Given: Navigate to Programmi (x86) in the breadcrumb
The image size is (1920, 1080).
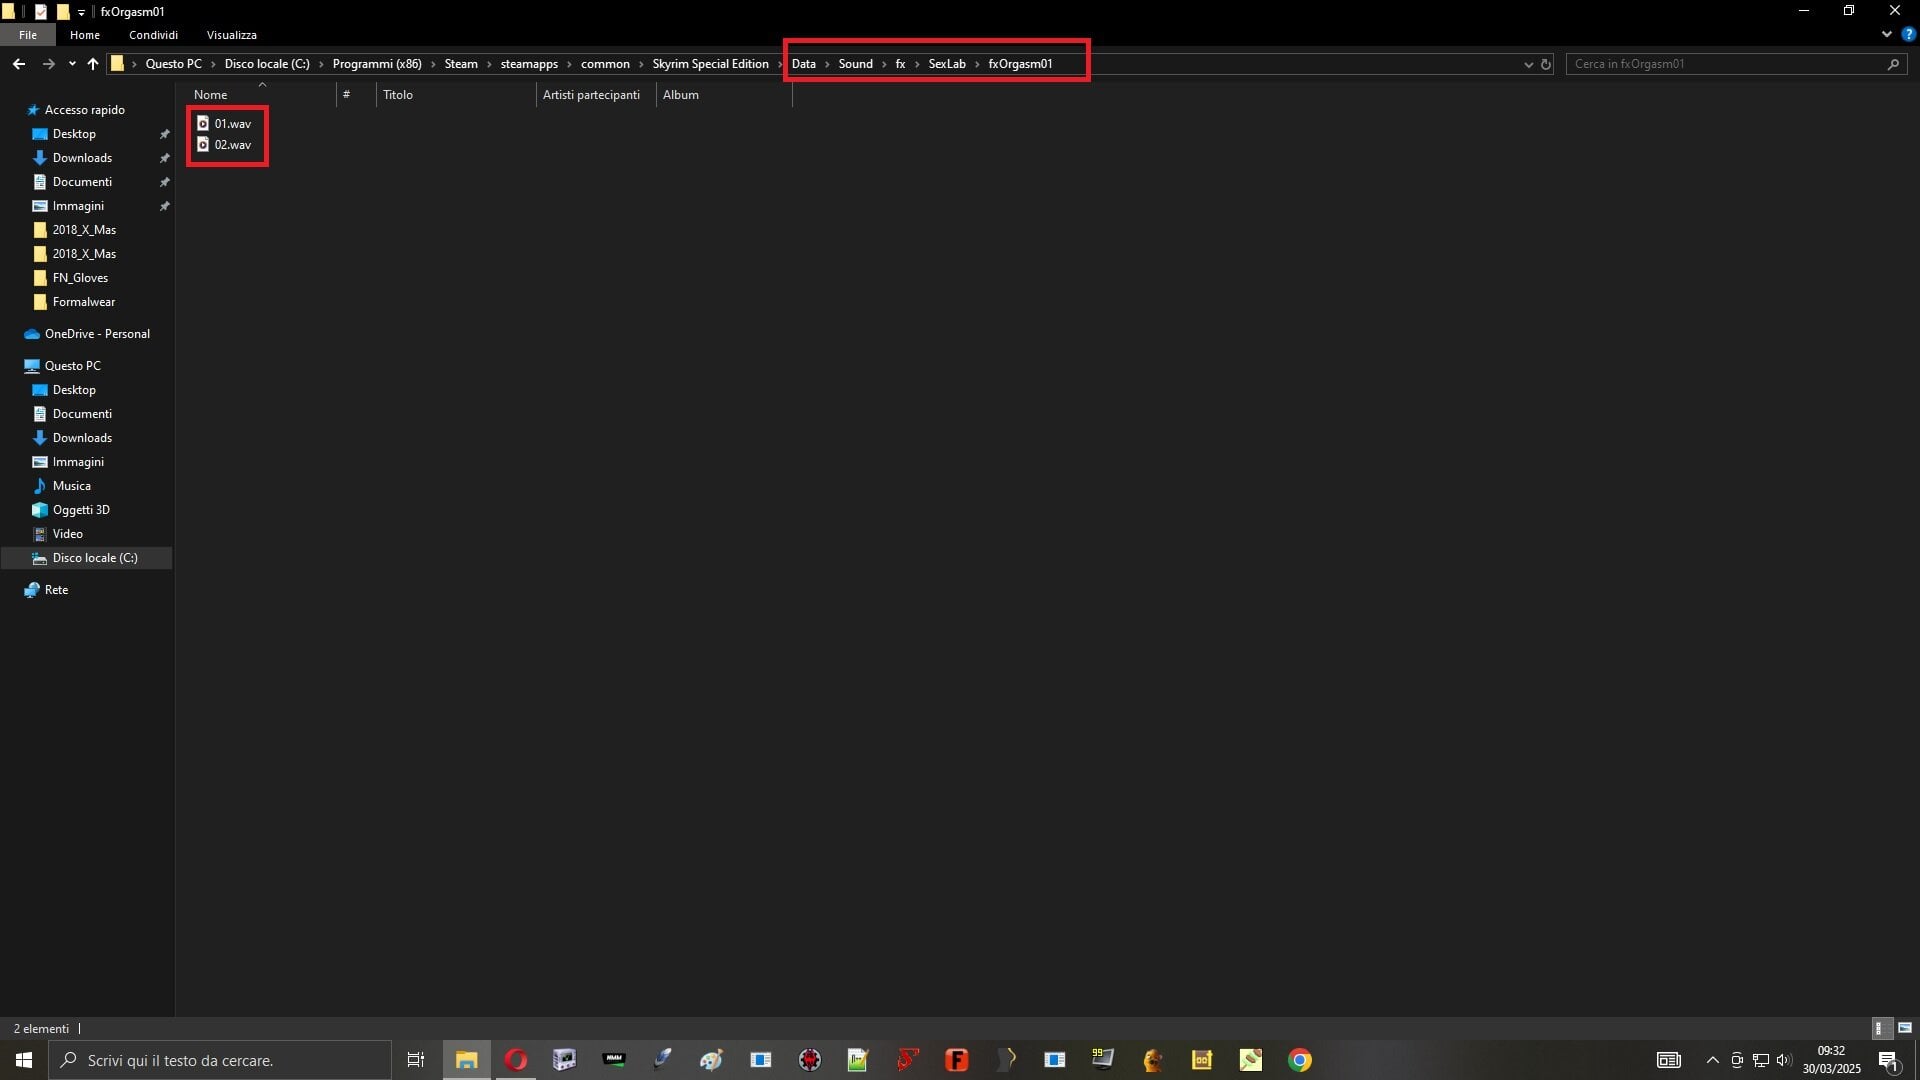Looking at the screenshot, I should (377, 64).
